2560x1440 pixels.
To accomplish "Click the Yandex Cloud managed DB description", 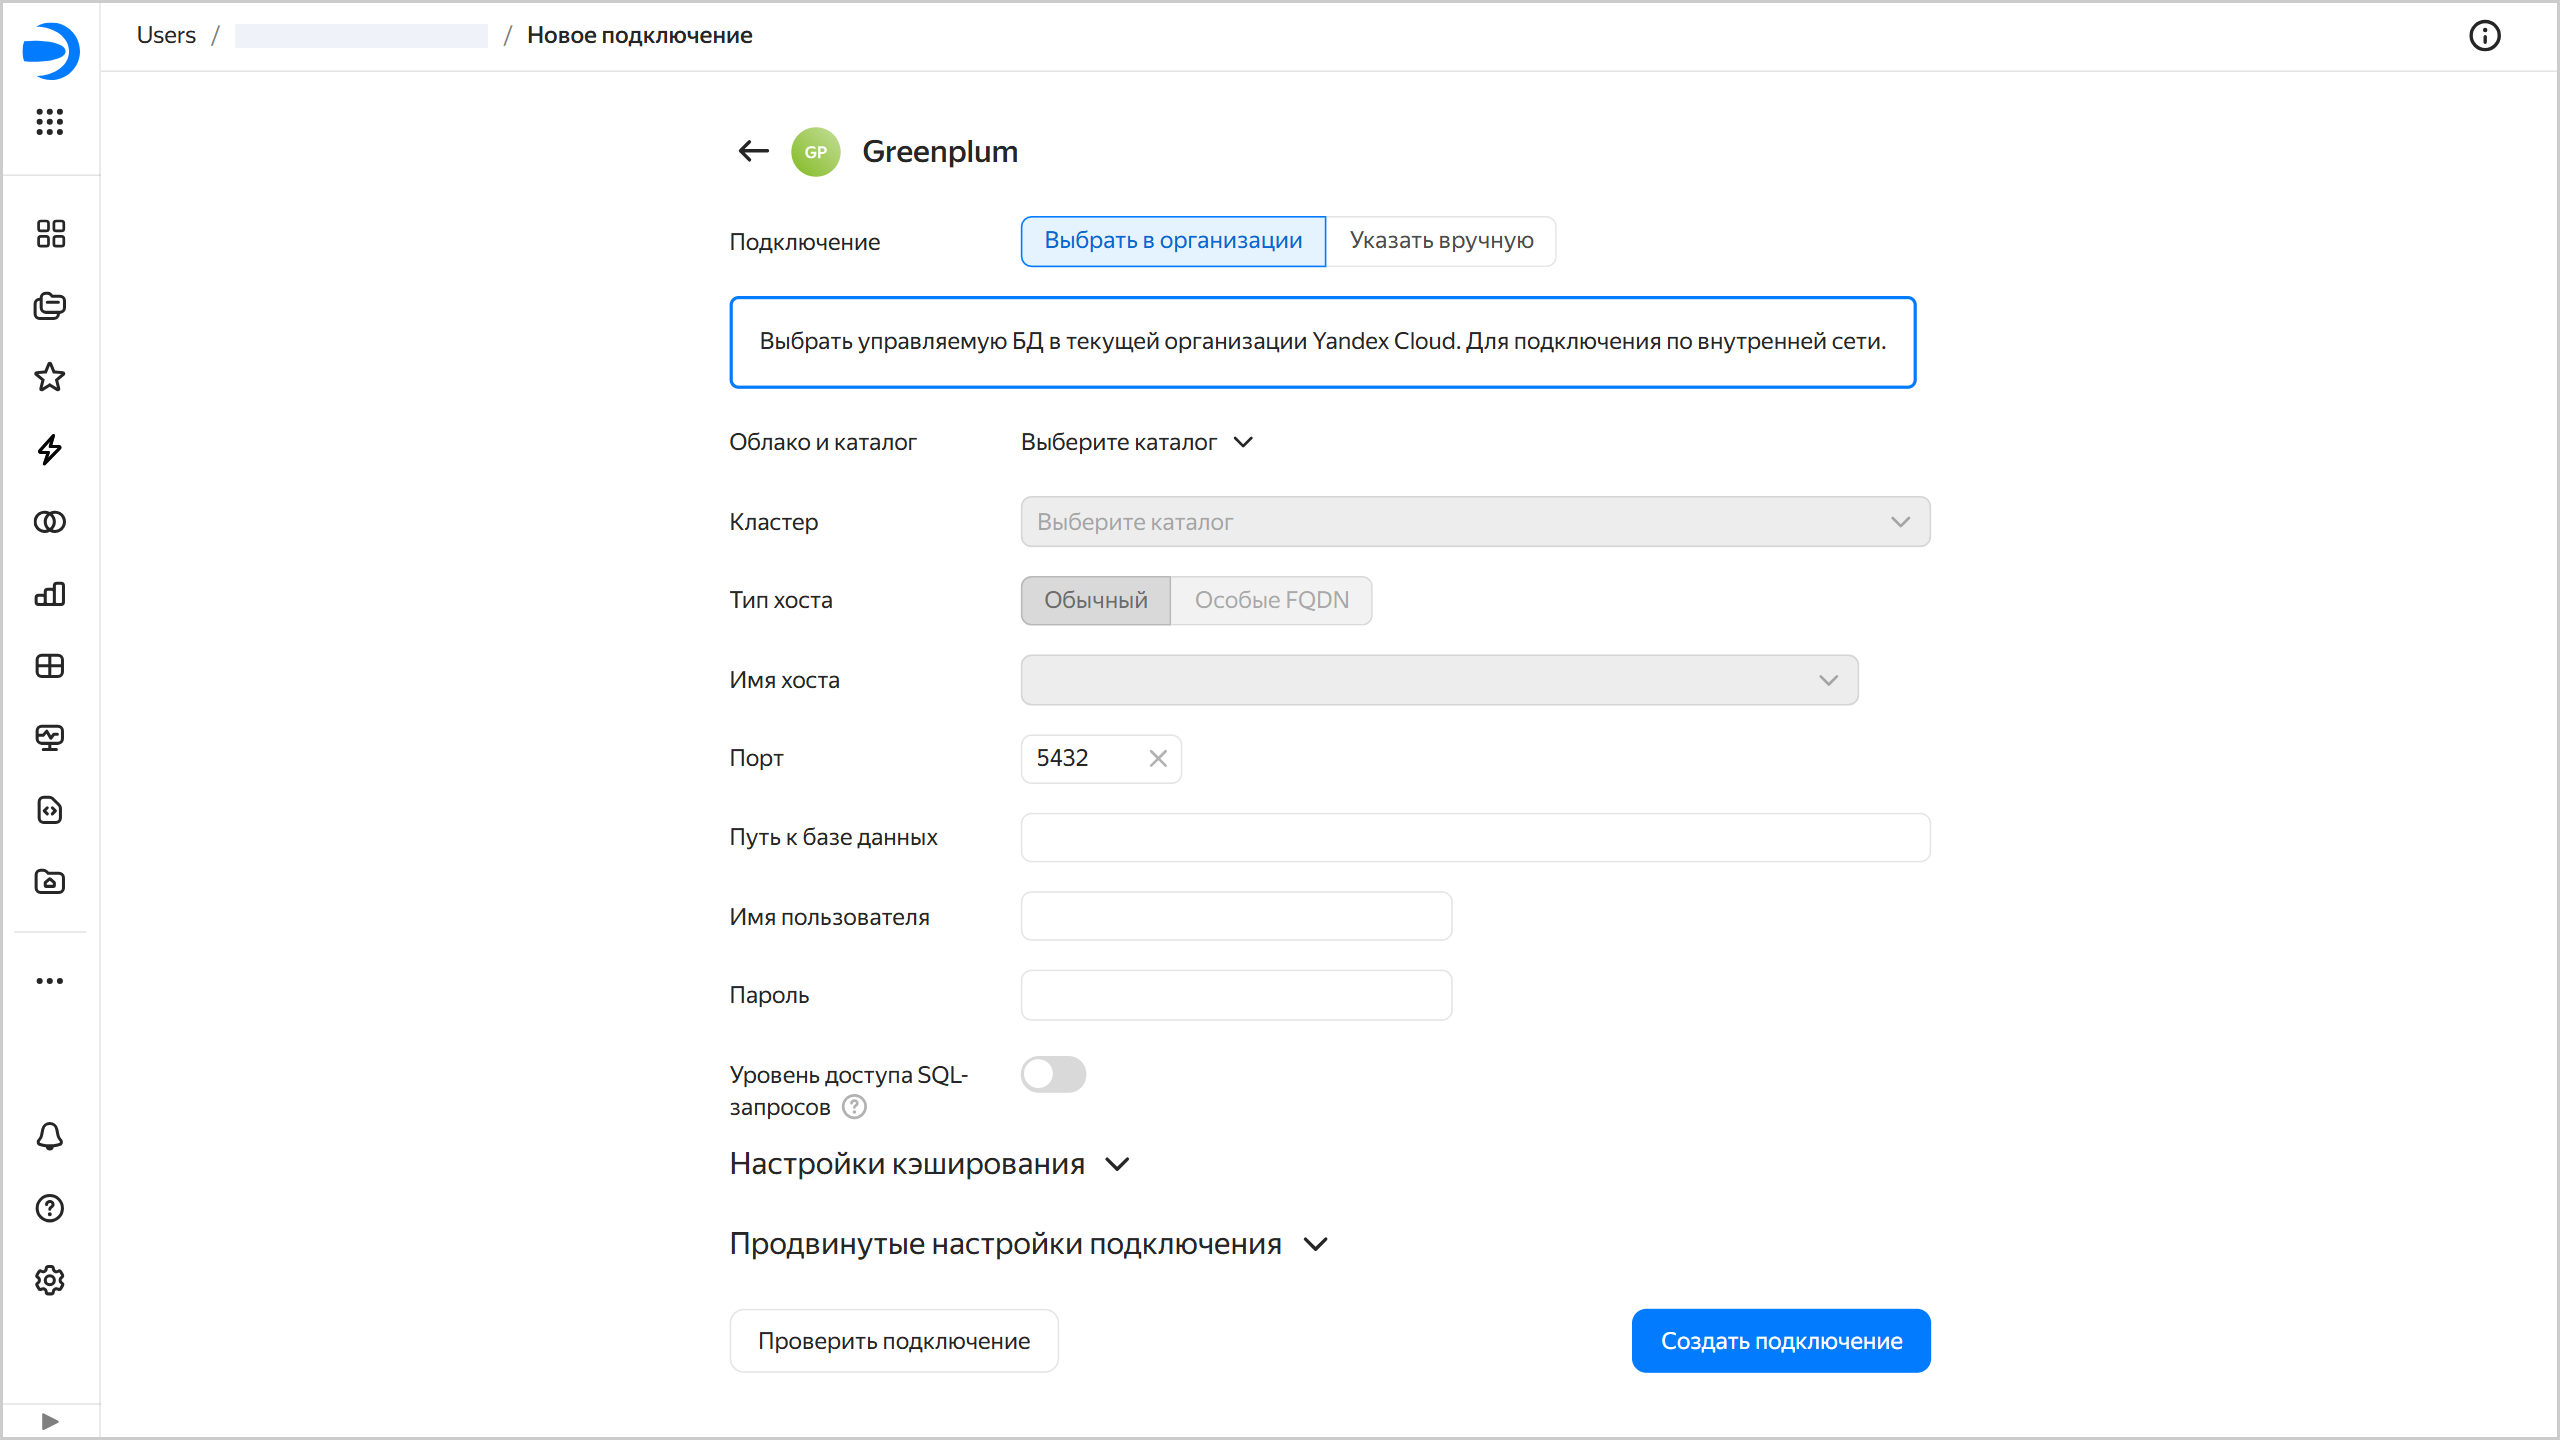I will click(x=1322, y=341).
